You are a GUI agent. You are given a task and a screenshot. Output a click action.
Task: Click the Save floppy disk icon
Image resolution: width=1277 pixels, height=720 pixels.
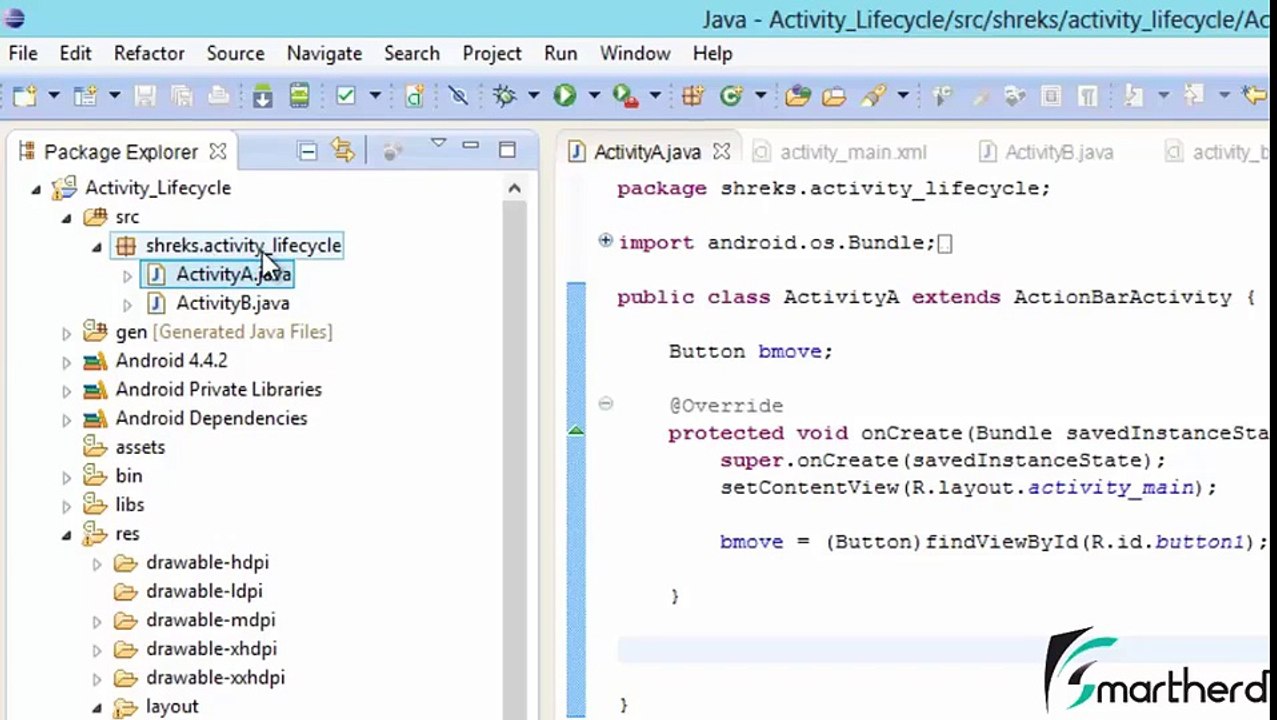[145, 96]
